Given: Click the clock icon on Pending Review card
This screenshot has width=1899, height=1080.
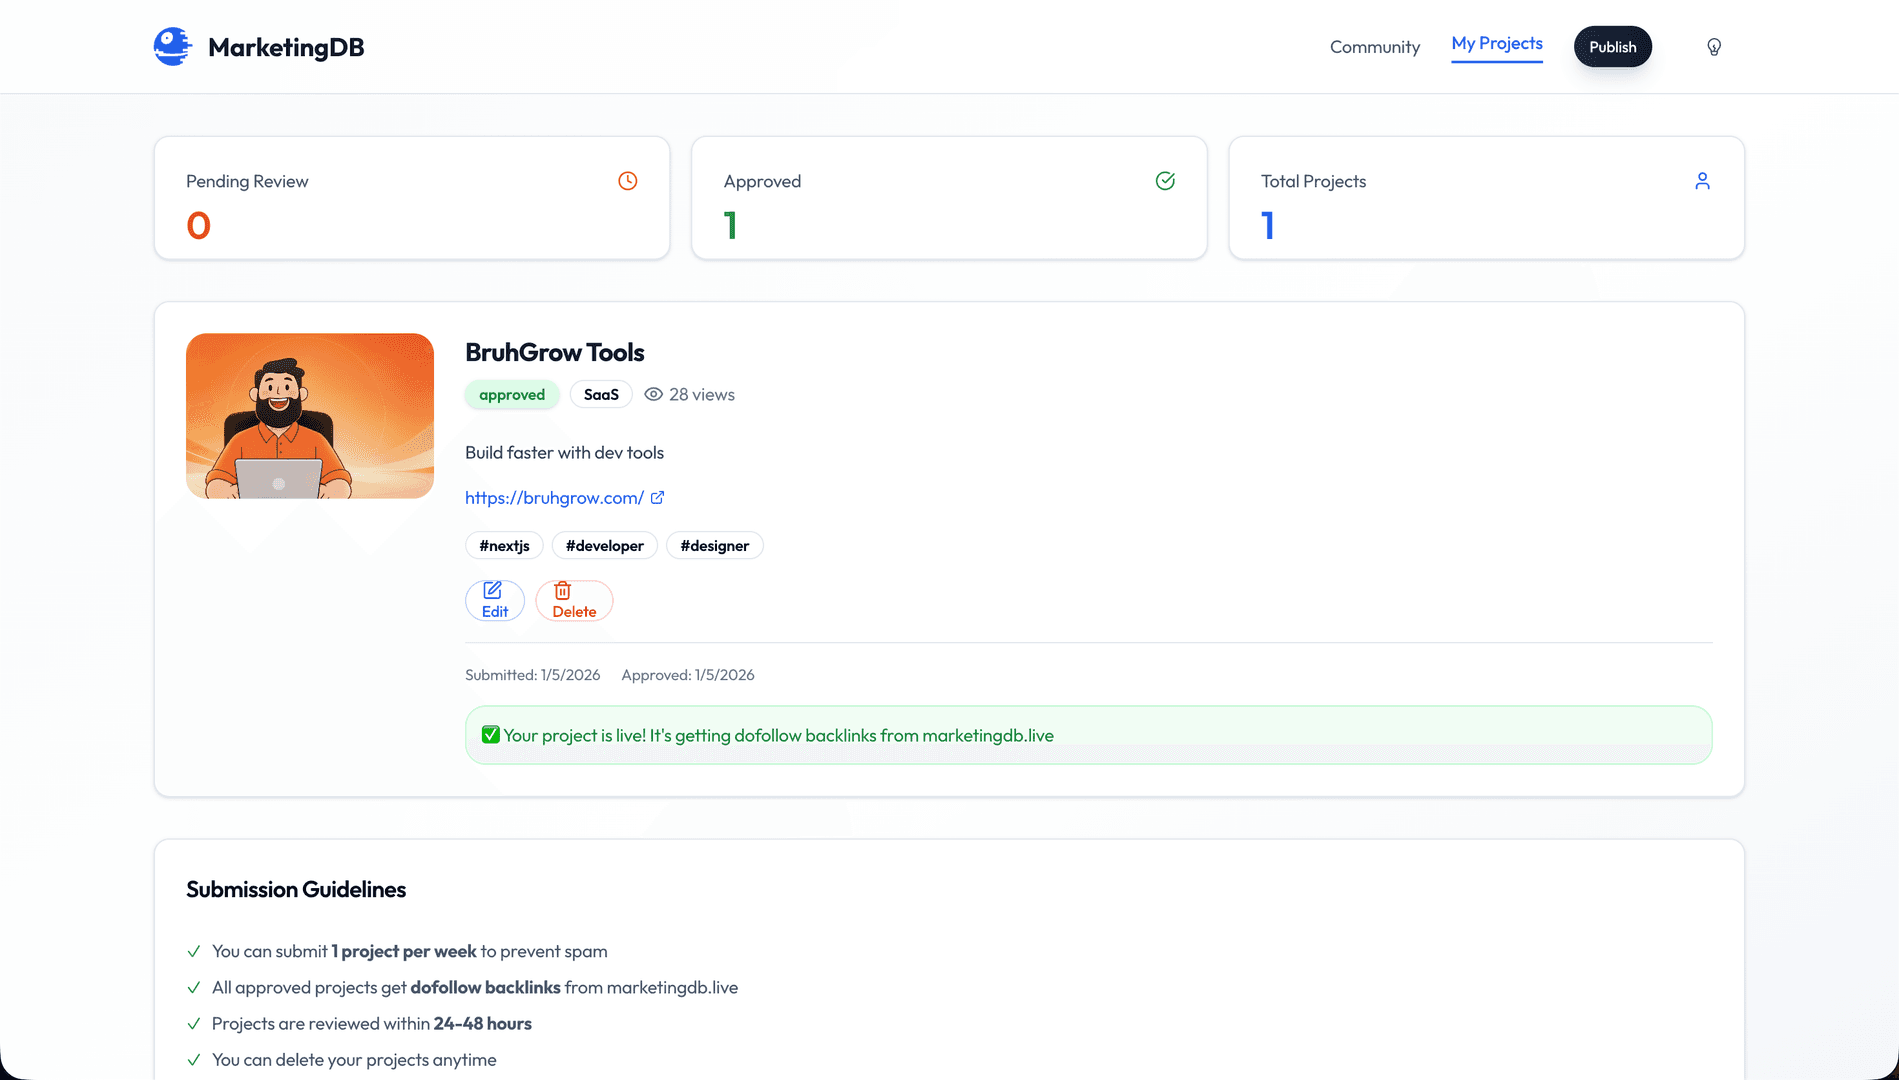Looking at the screenshot, I should click(x=627, y=181).
